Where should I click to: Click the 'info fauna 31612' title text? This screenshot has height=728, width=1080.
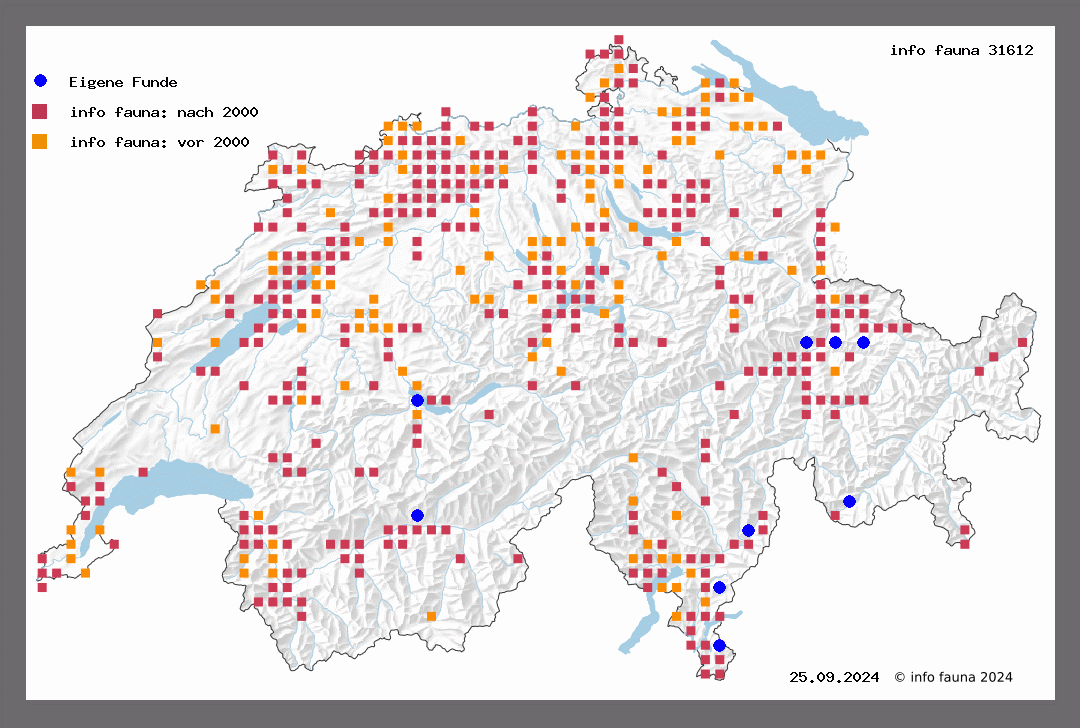pyautogui.click(x=961, y=50)
